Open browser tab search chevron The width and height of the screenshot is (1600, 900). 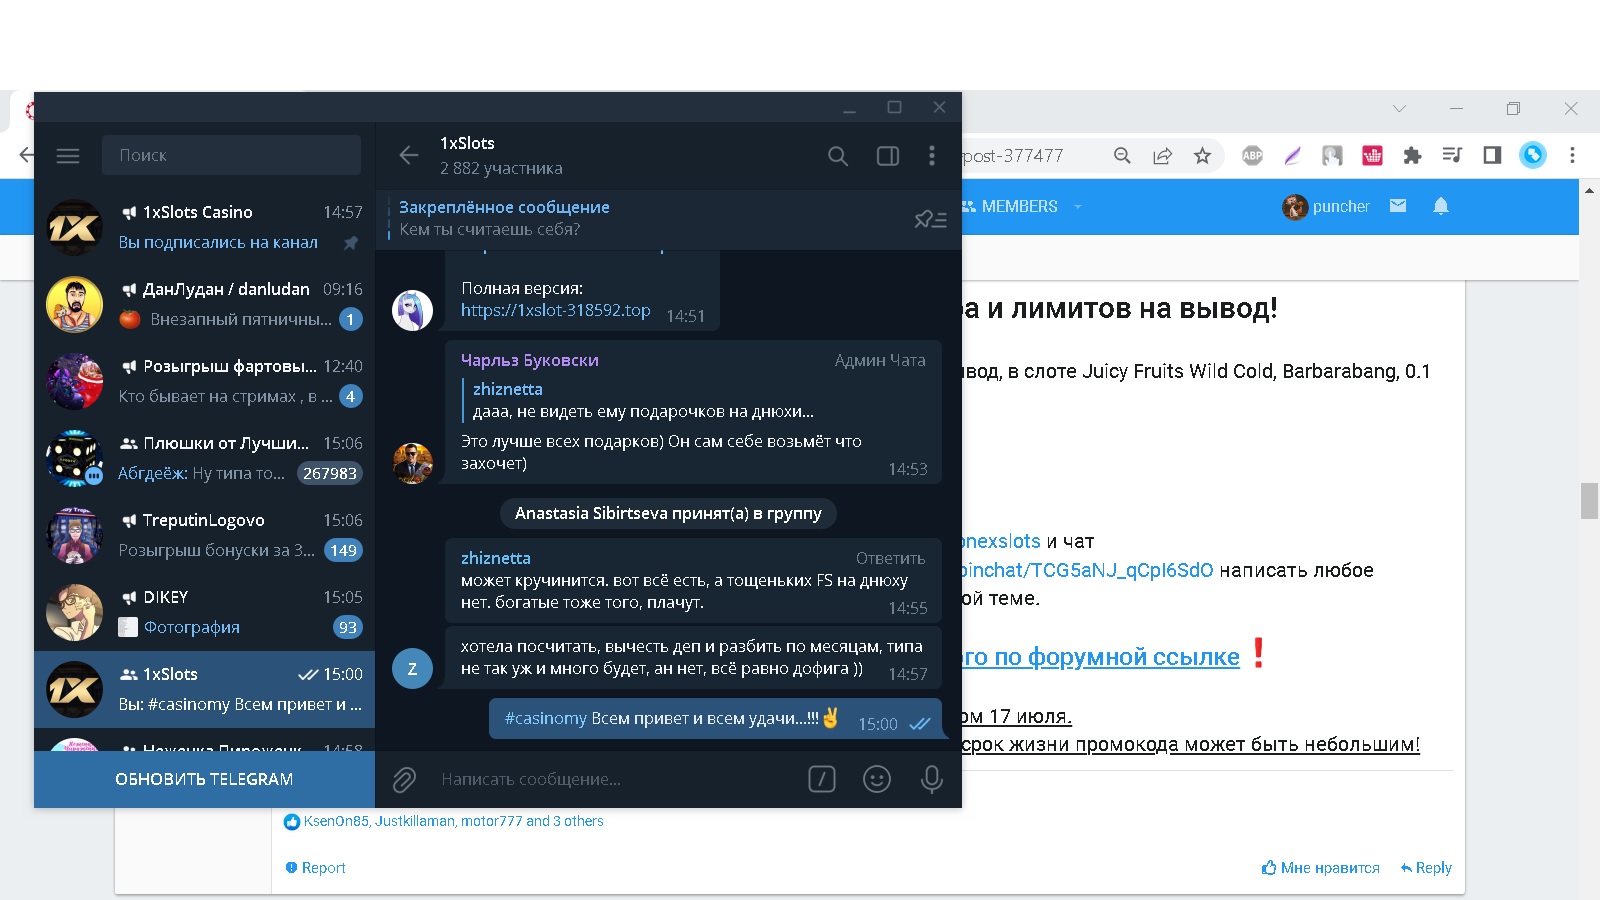(1399, 108)
